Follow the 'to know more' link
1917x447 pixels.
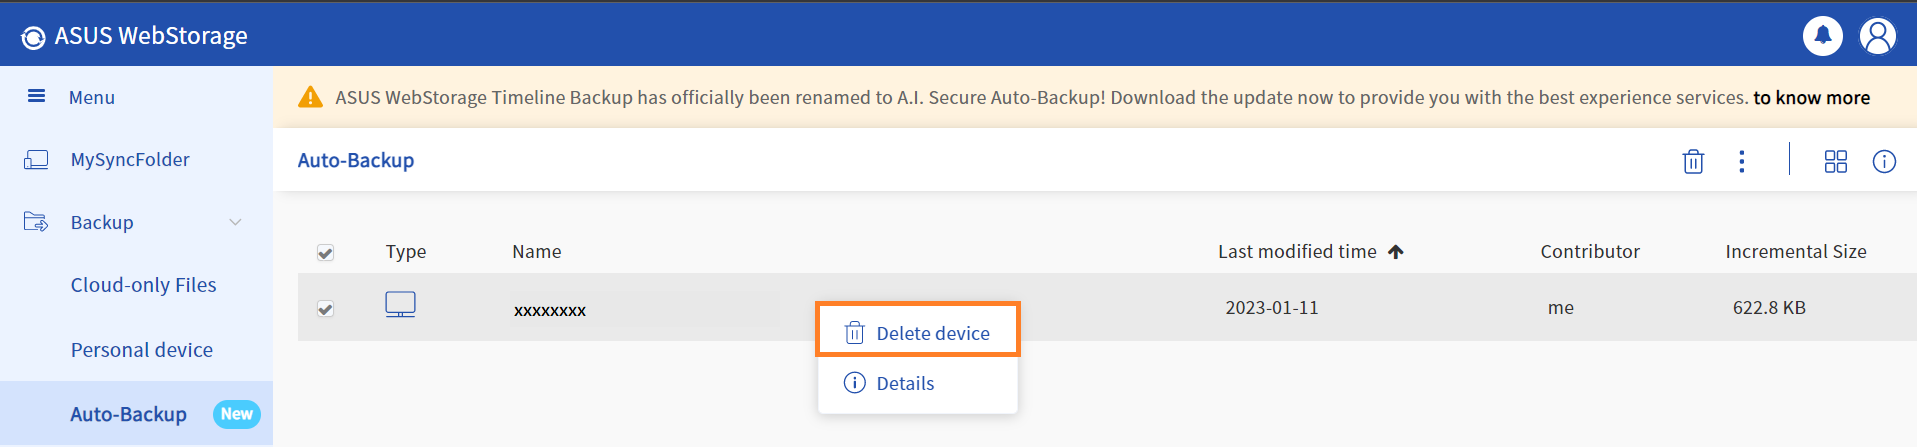point(1811,97)
